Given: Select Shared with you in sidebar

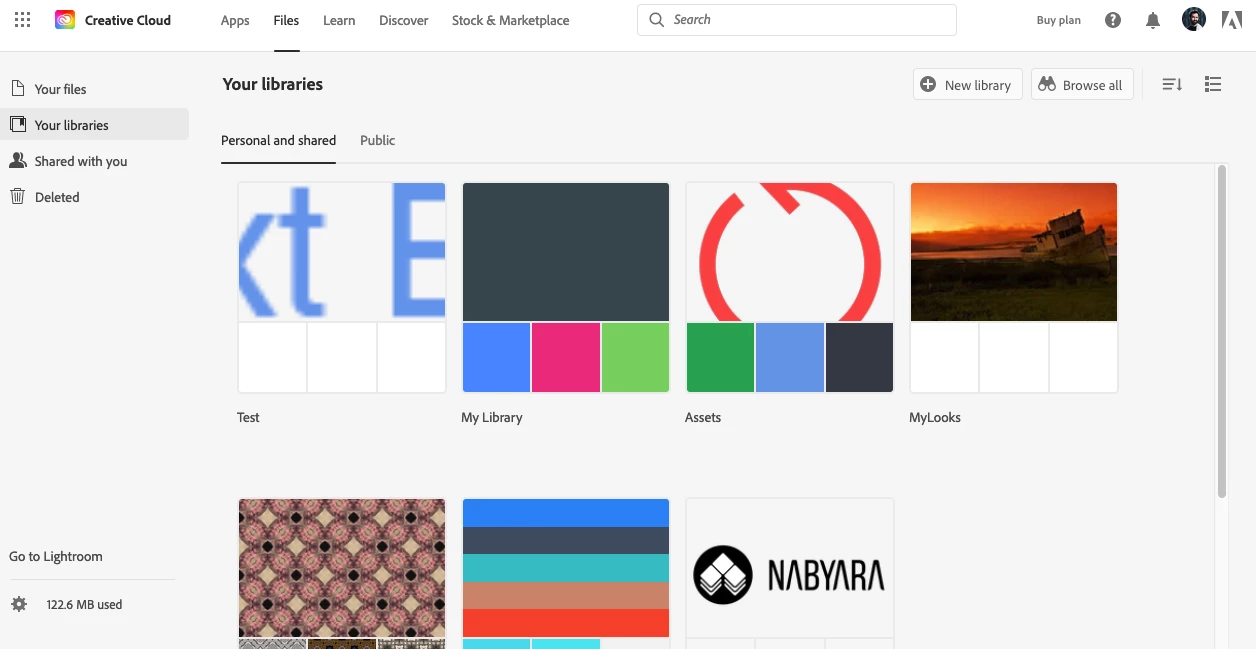Looking at the screenshot, I should coord(94,161).
